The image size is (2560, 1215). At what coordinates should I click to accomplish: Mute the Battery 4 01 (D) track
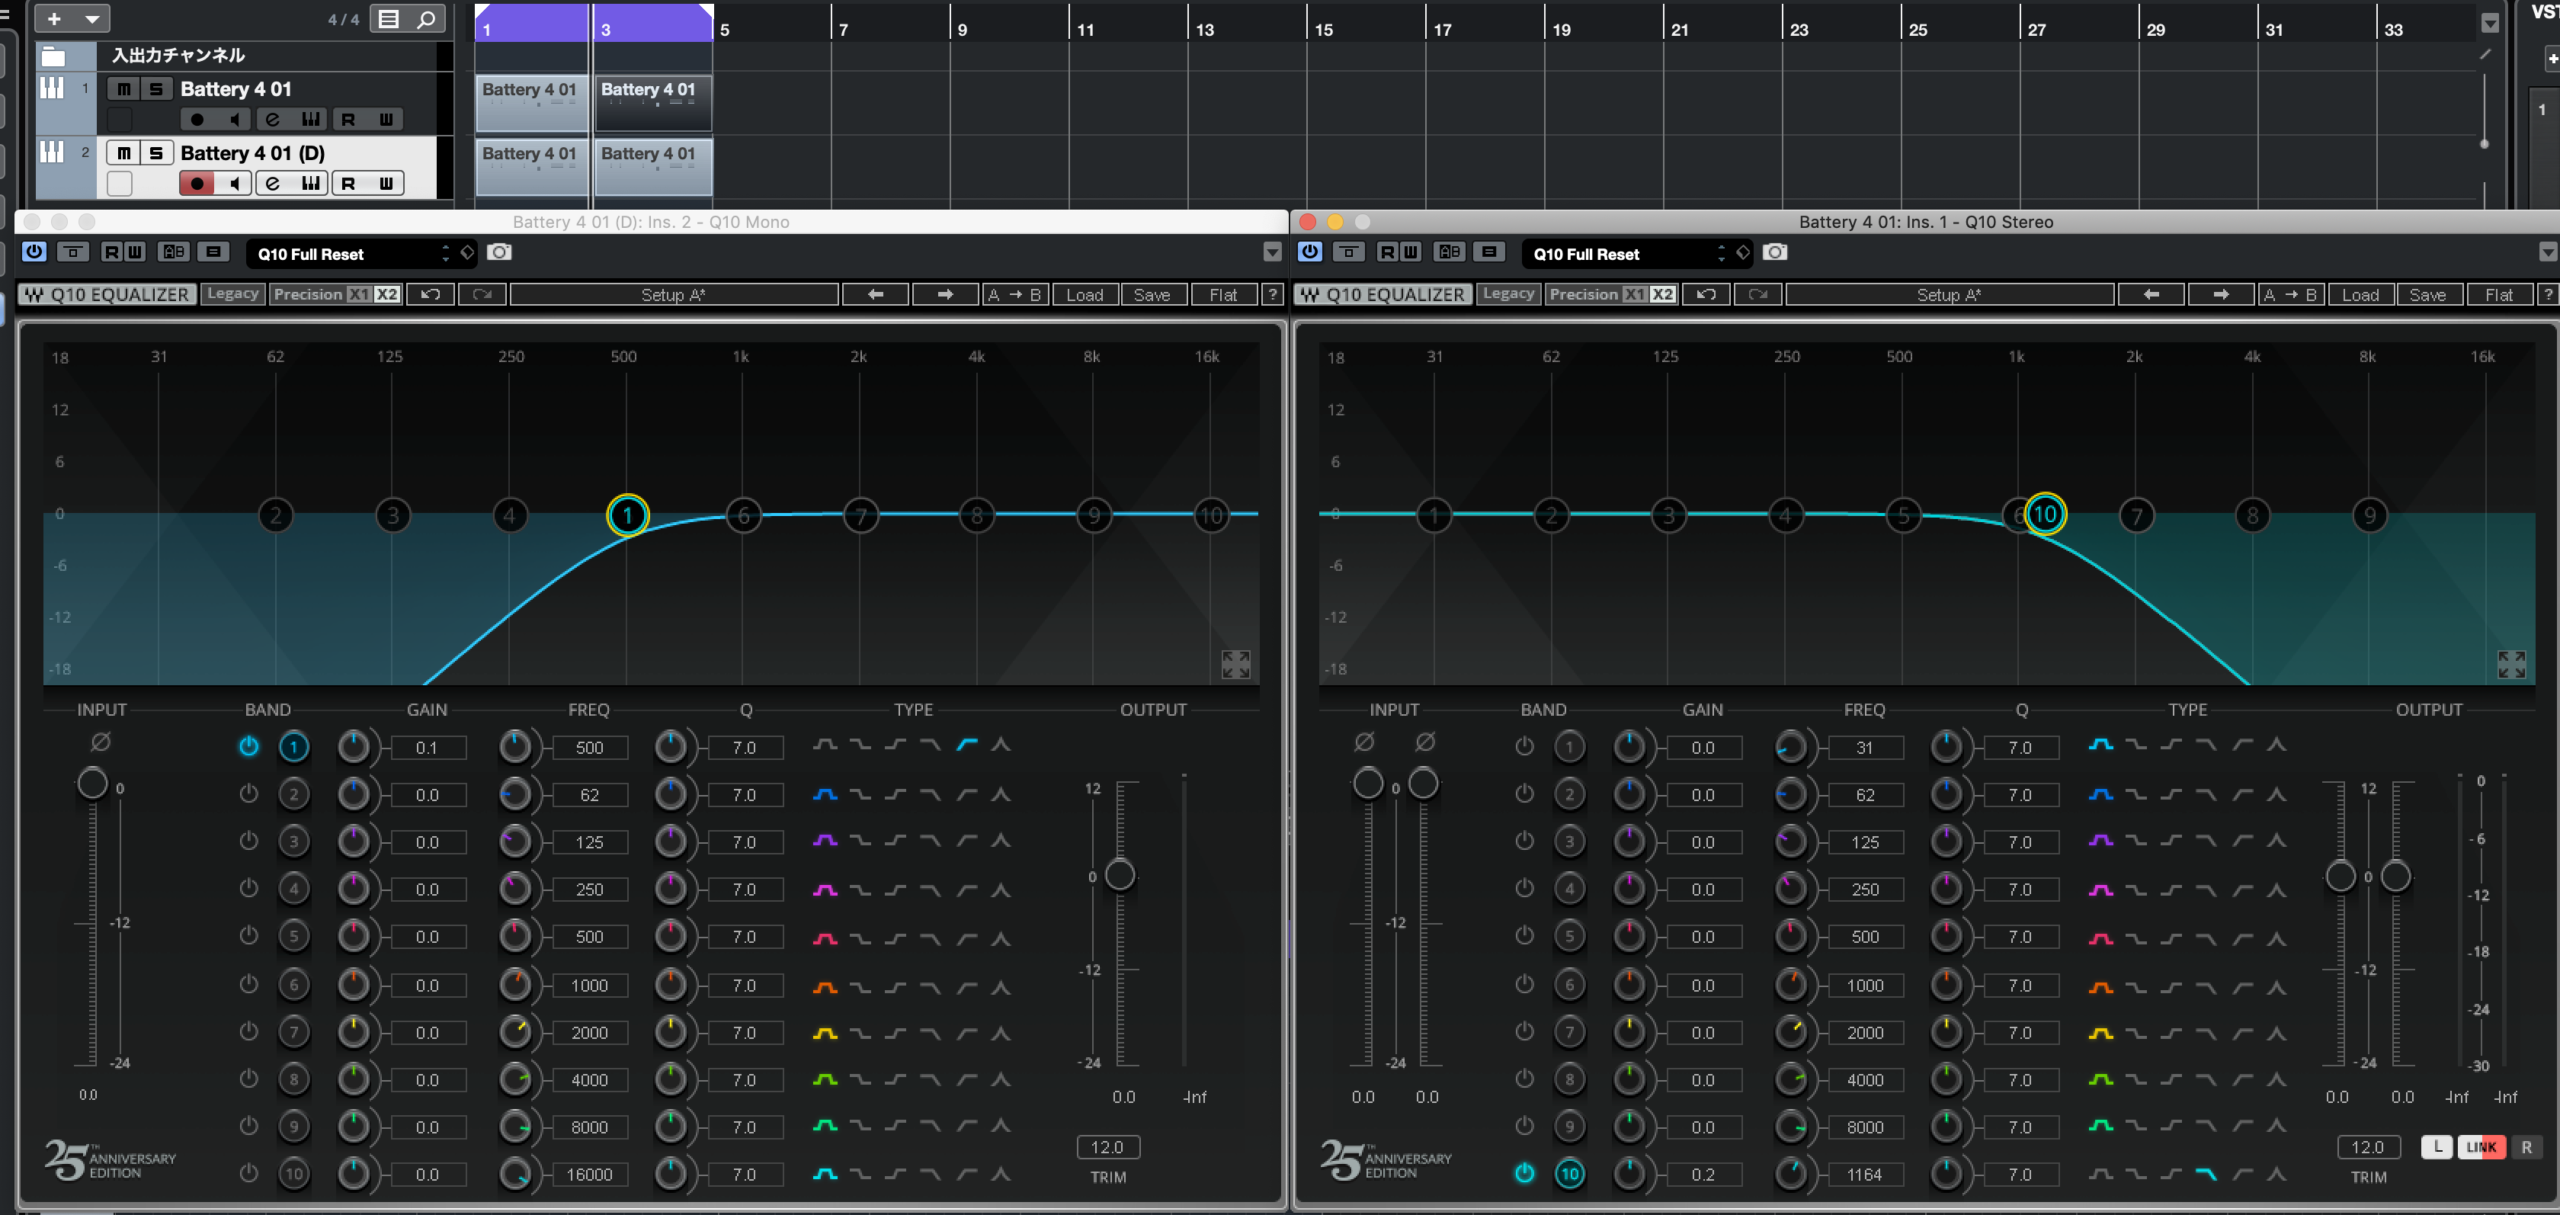coord(124,153)
